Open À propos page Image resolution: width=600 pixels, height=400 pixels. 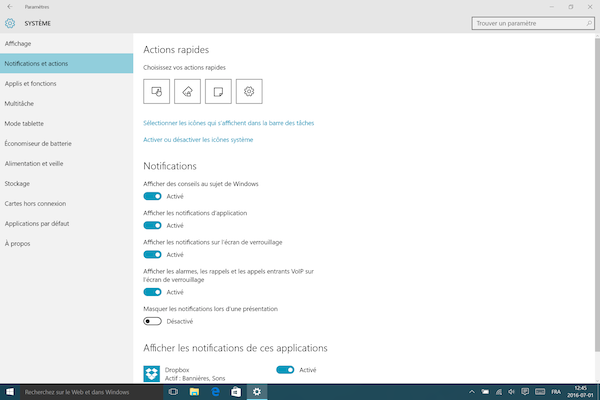point(67,243)
